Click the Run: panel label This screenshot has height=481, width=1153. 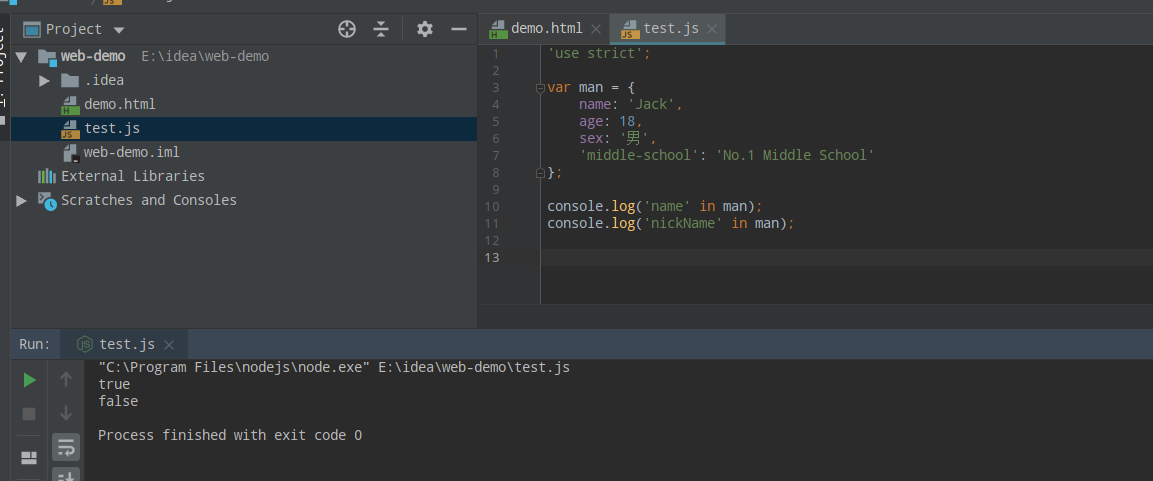coord(35,344)
